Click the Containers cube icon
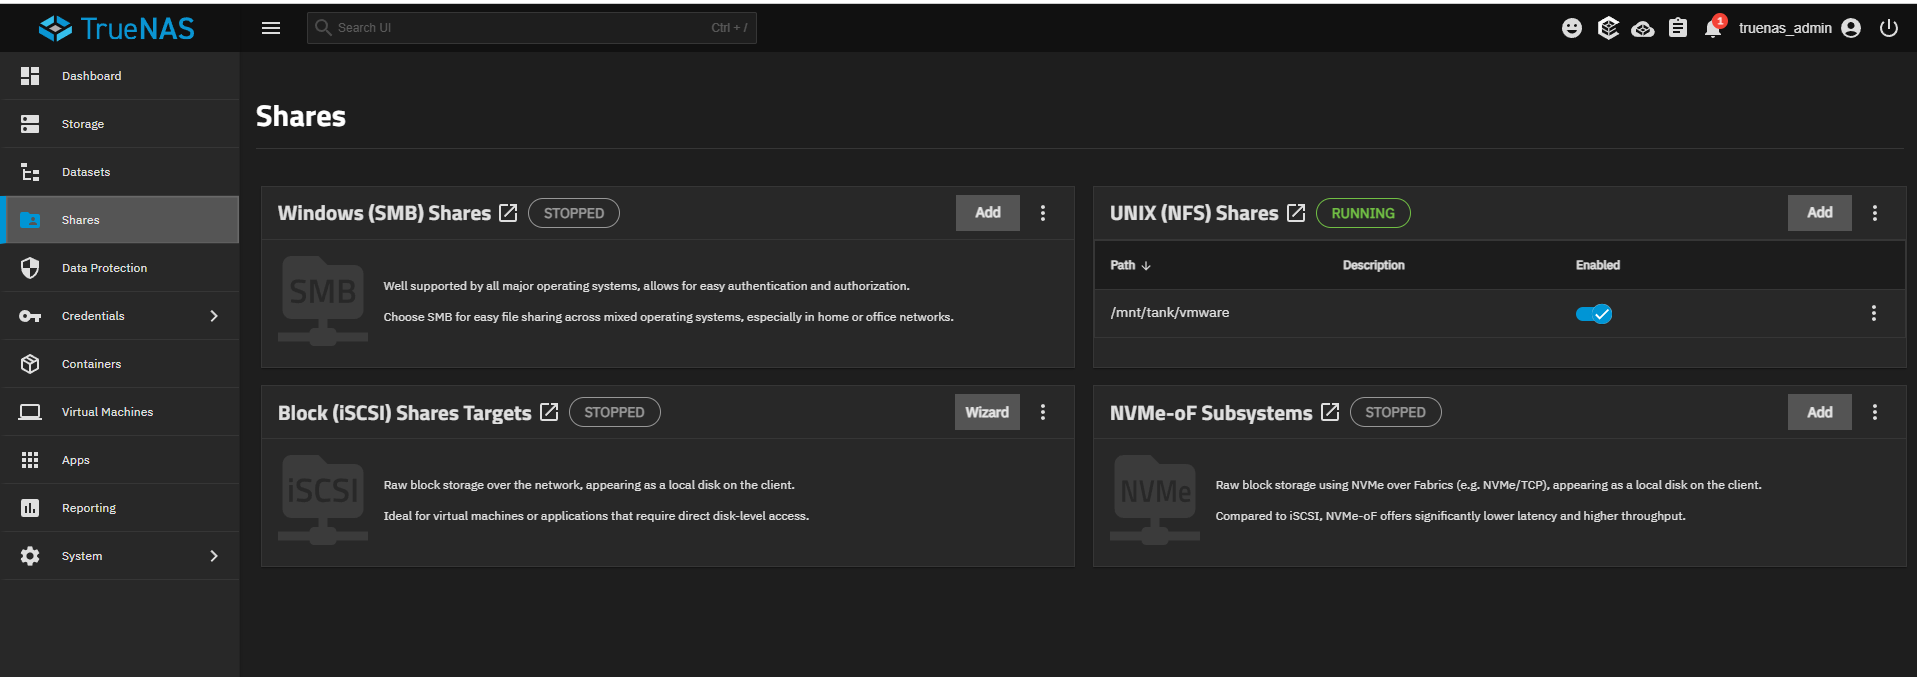Screen dimensions: 1917x677 pyautogui.click(x=30, y=364)
